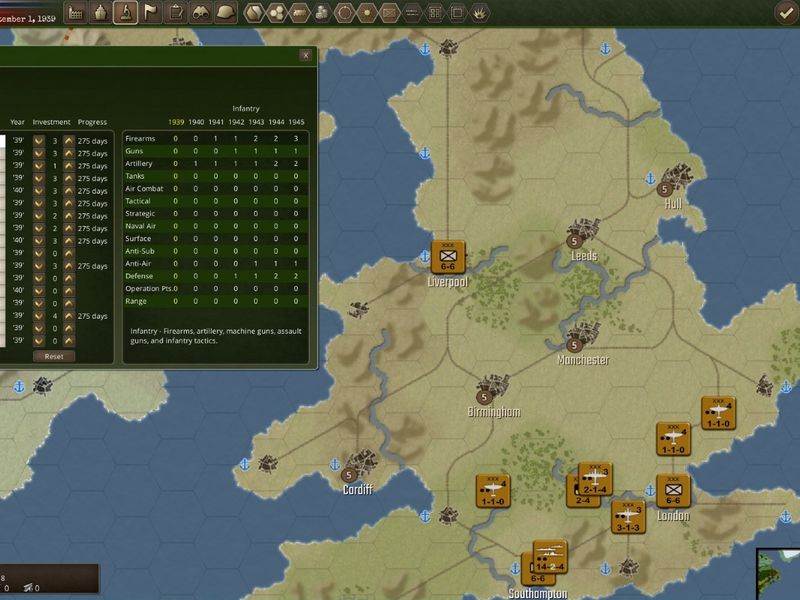Select the Air Combat stat row label
Viewport: 800px width, 600px height.
[x=144, y=188]
